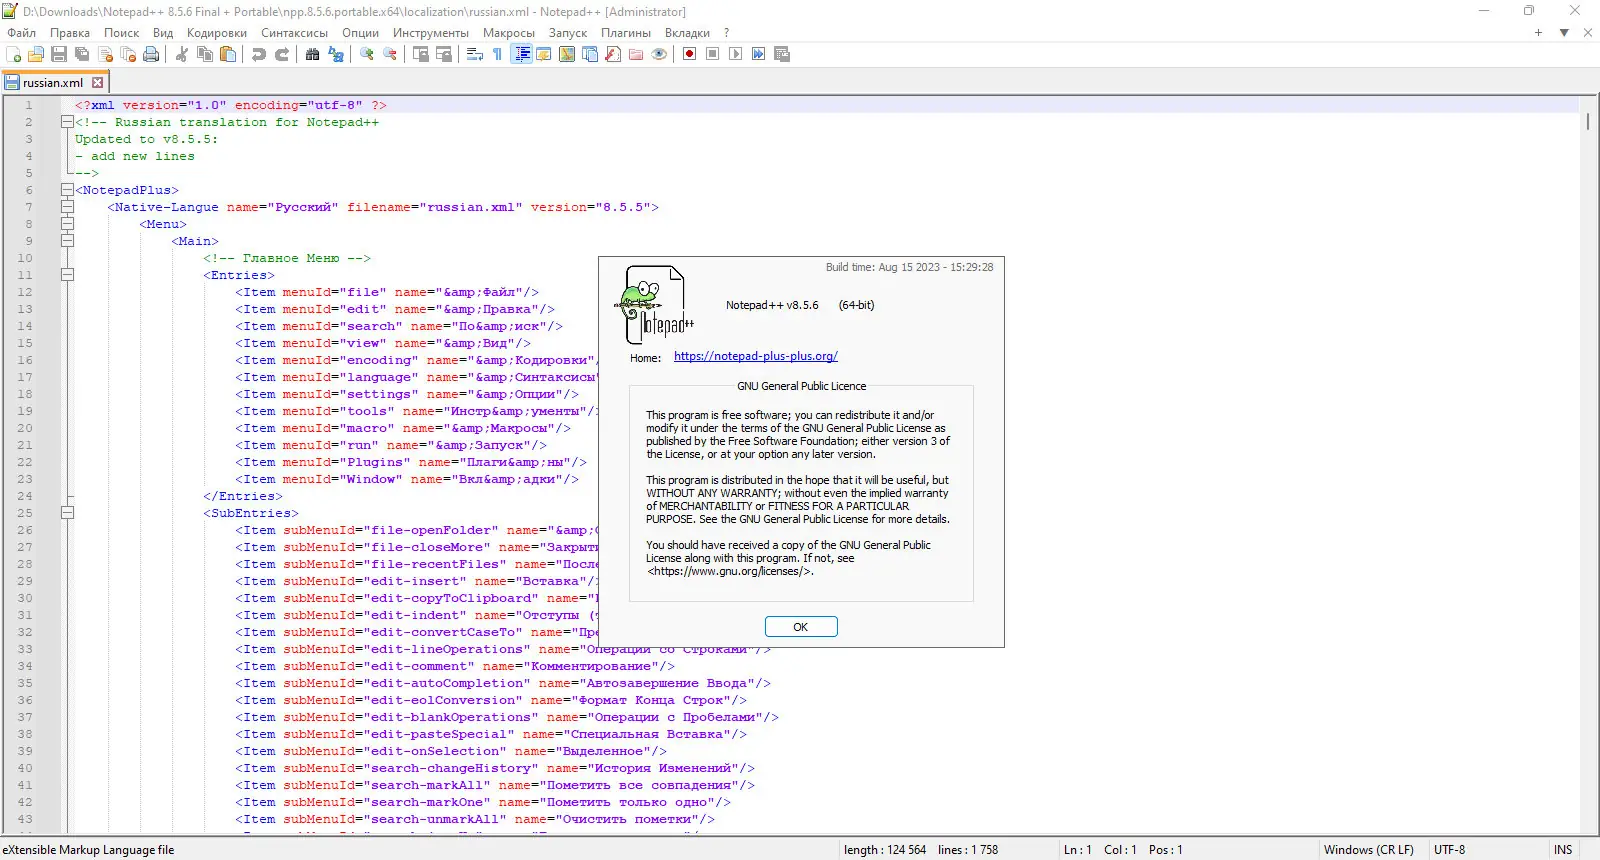Click the Stop Recording macro icon
This screenshot has height=860, width=1600.
pyautogui.click(x=713, y=54)
